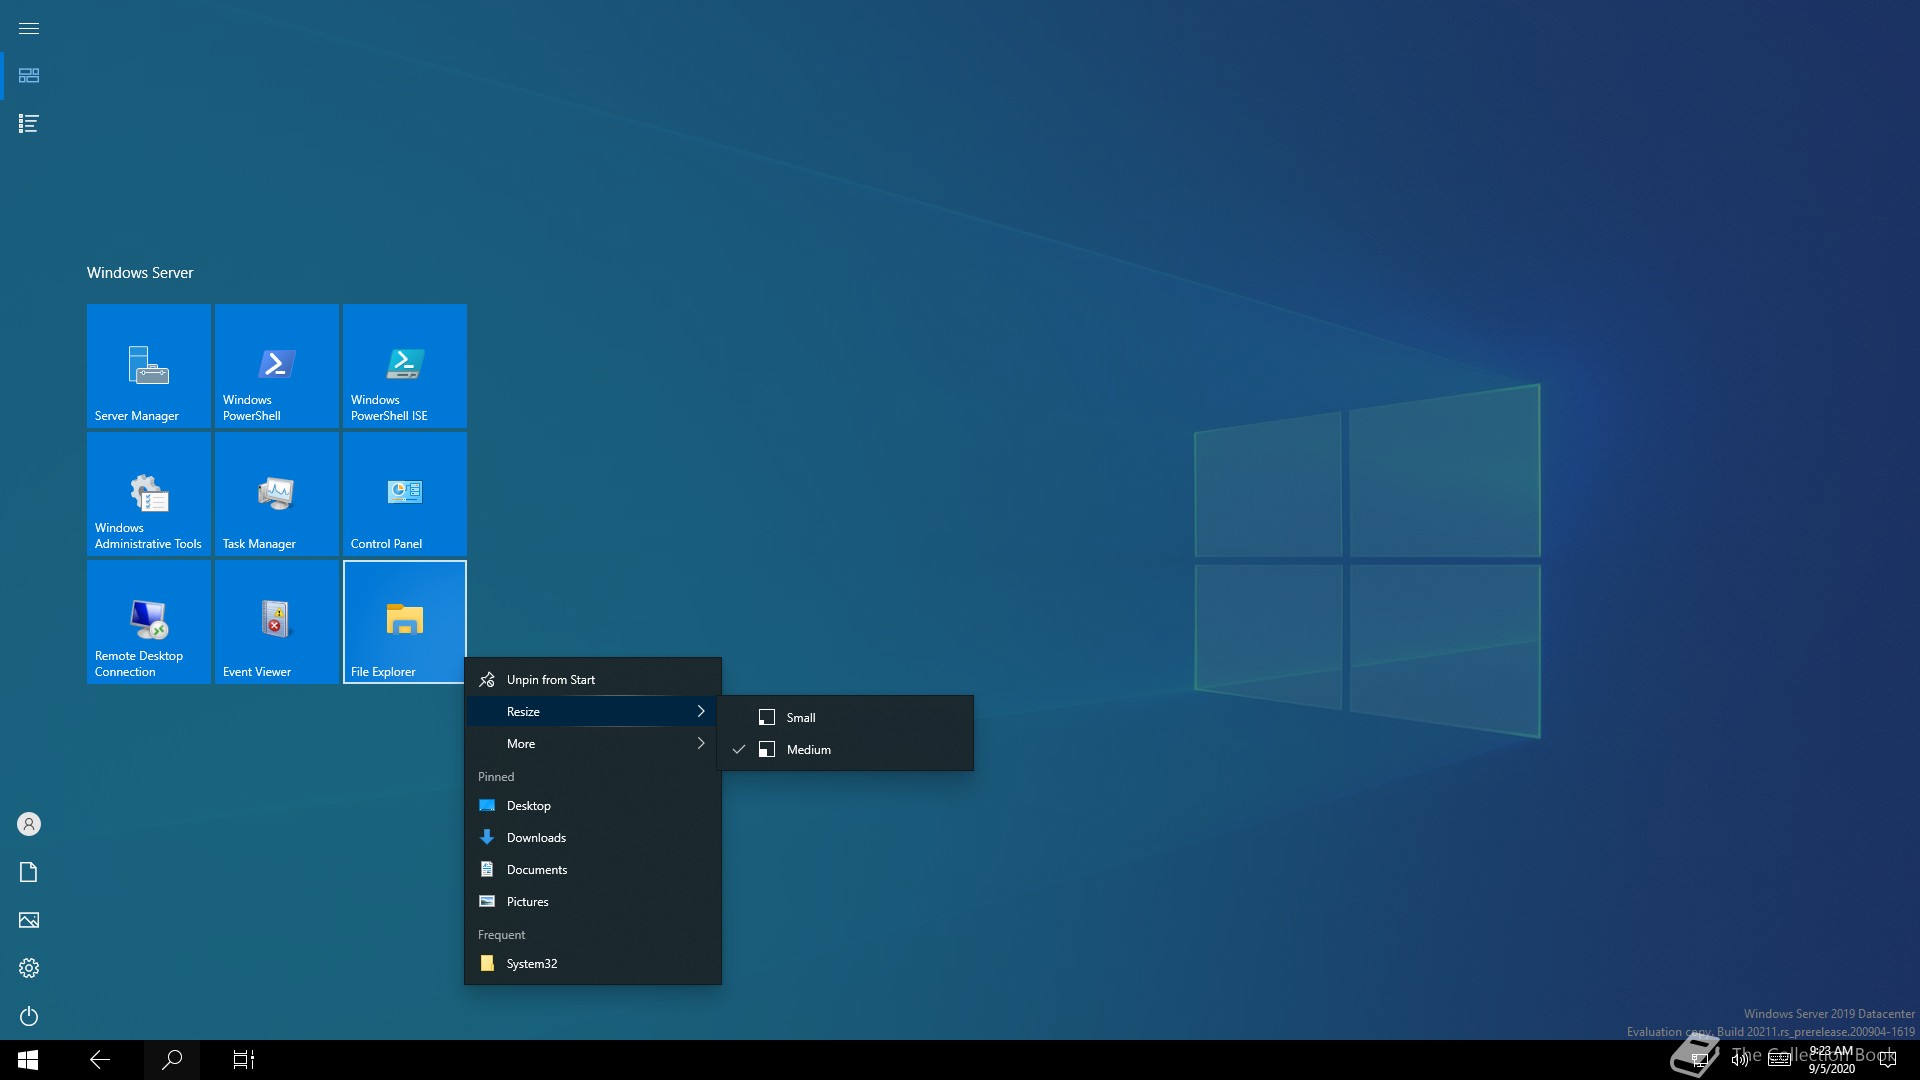Click the Windows Server group heading
The height and width of the screenshot is (1080, 1920).
pyautogui.click(x=140, y=273)
